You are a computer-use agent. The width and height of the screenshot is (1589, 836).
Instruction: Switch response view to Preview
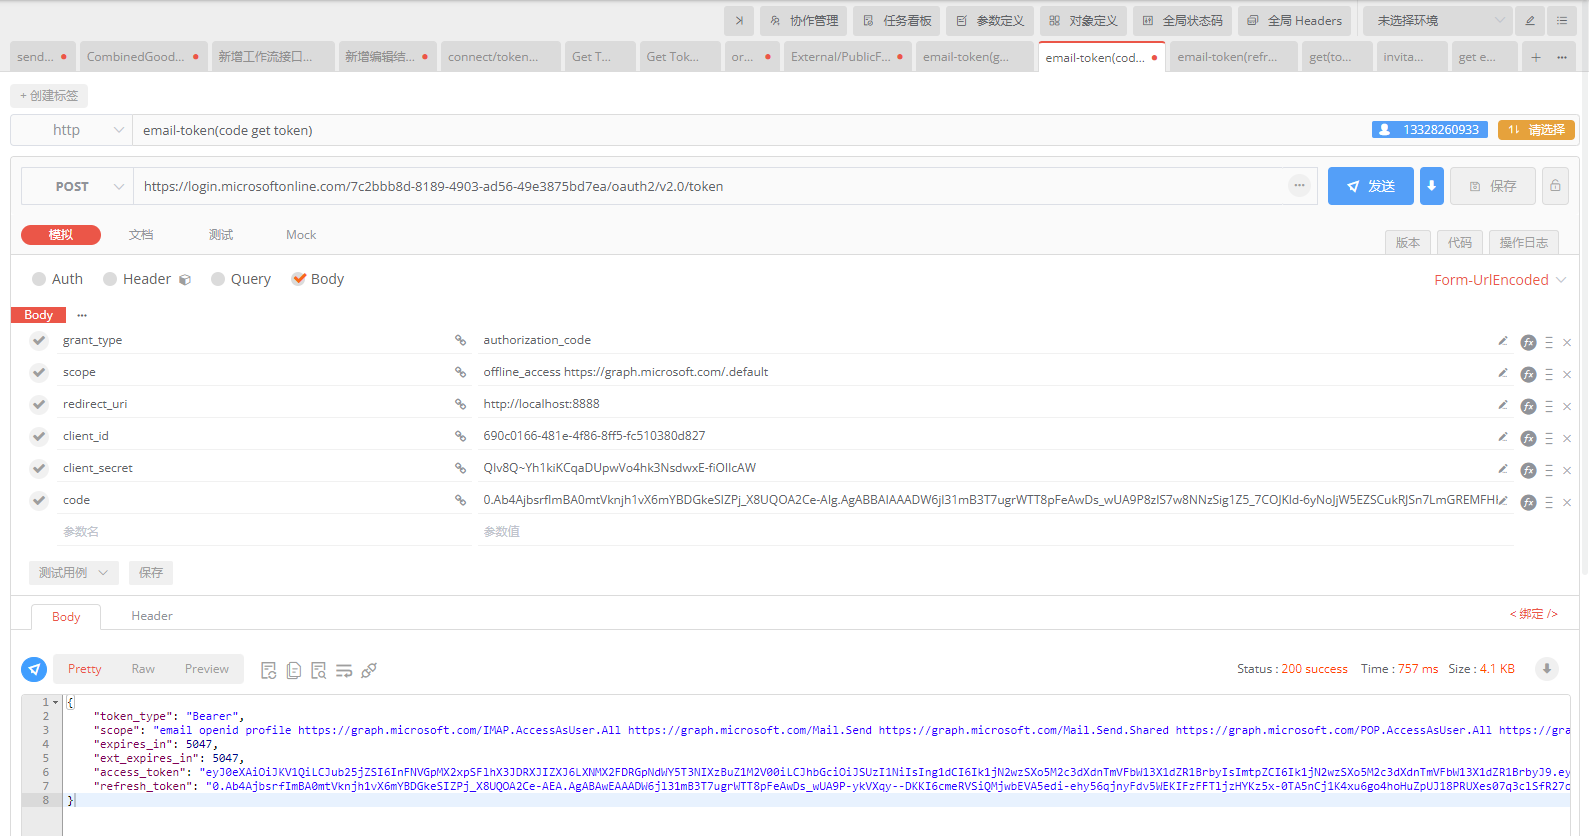[x=207, y=669]
